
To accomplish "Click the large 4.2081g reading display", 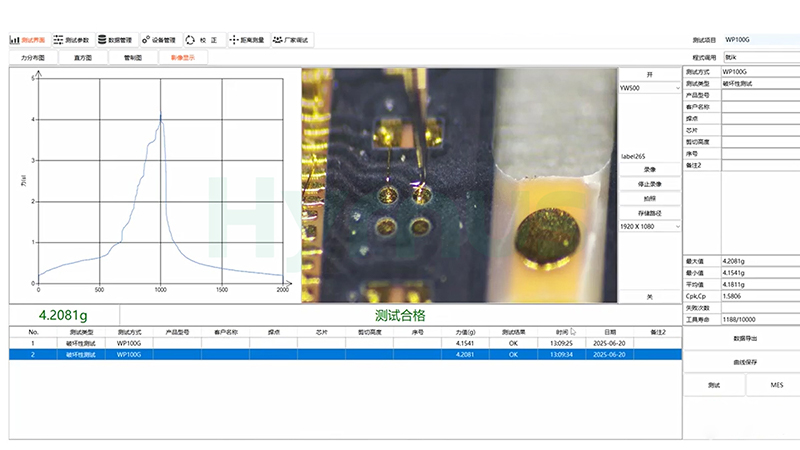I will tap(63, 315).
